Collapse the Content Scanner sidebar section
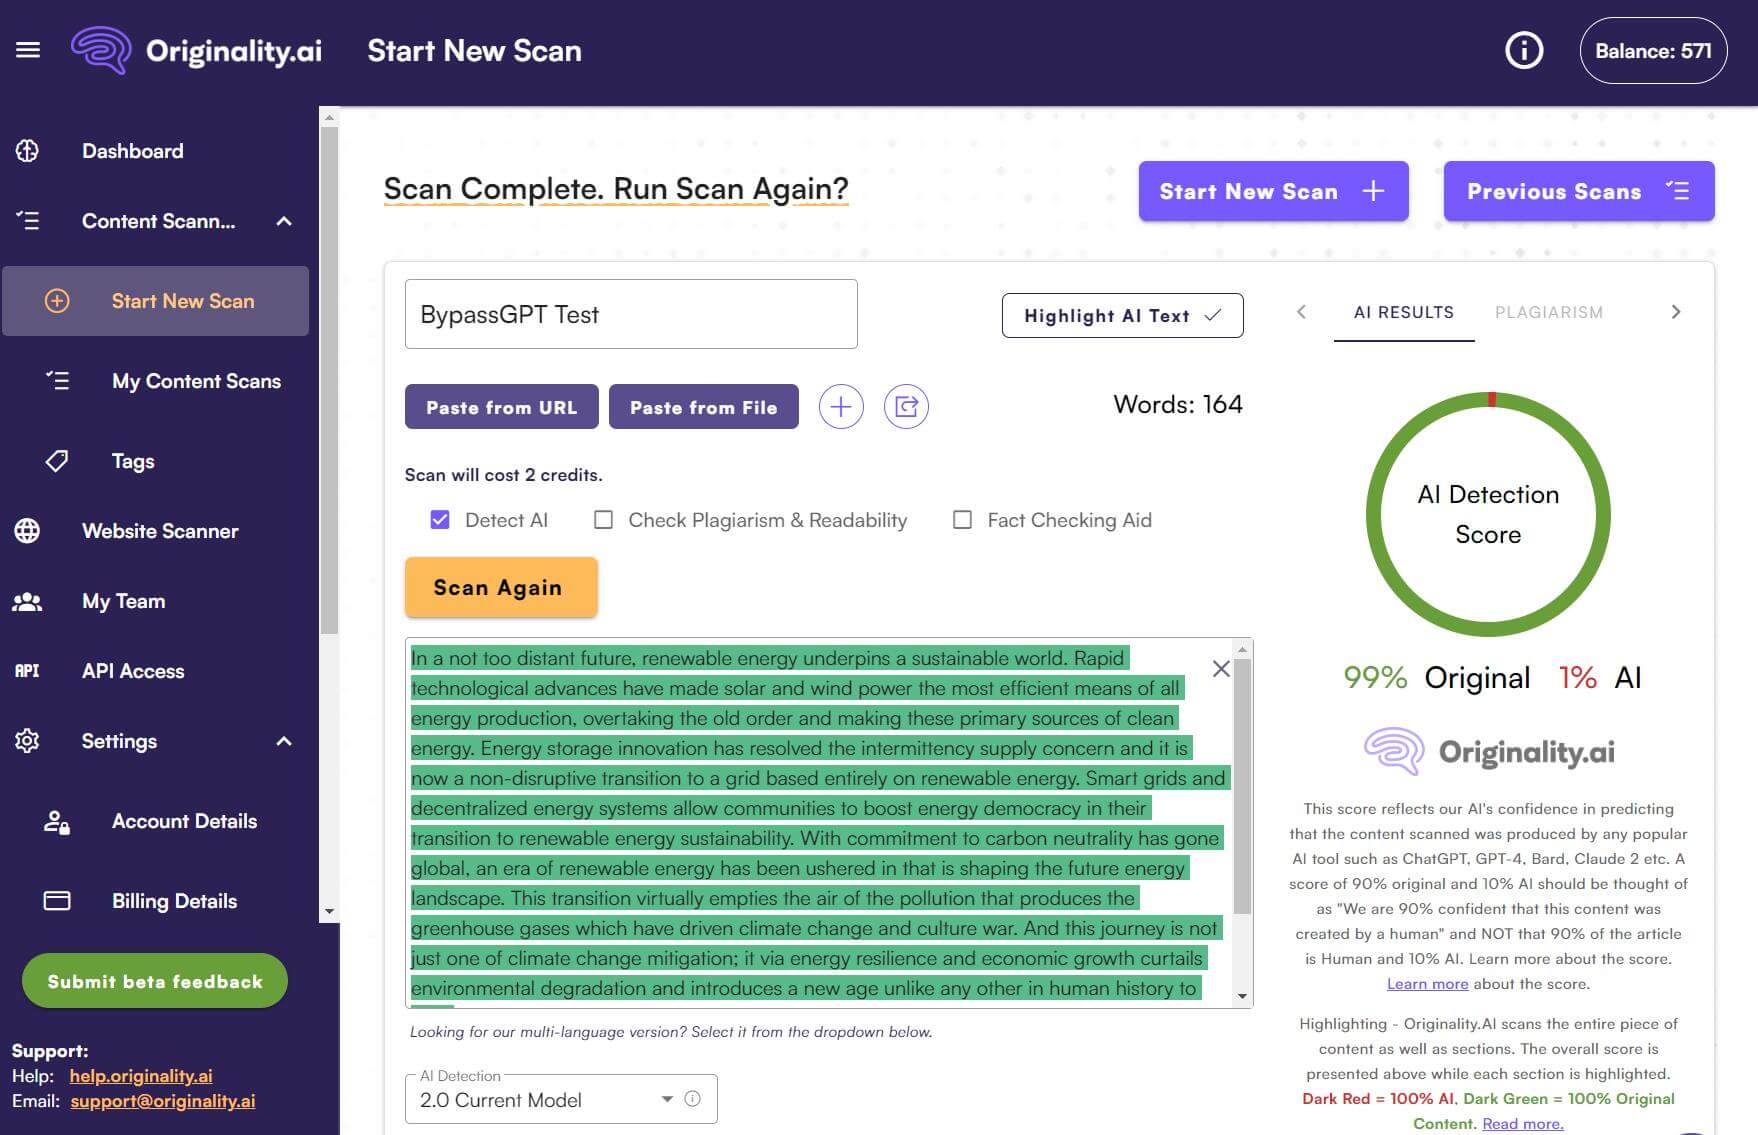 (x=284, y=221)
